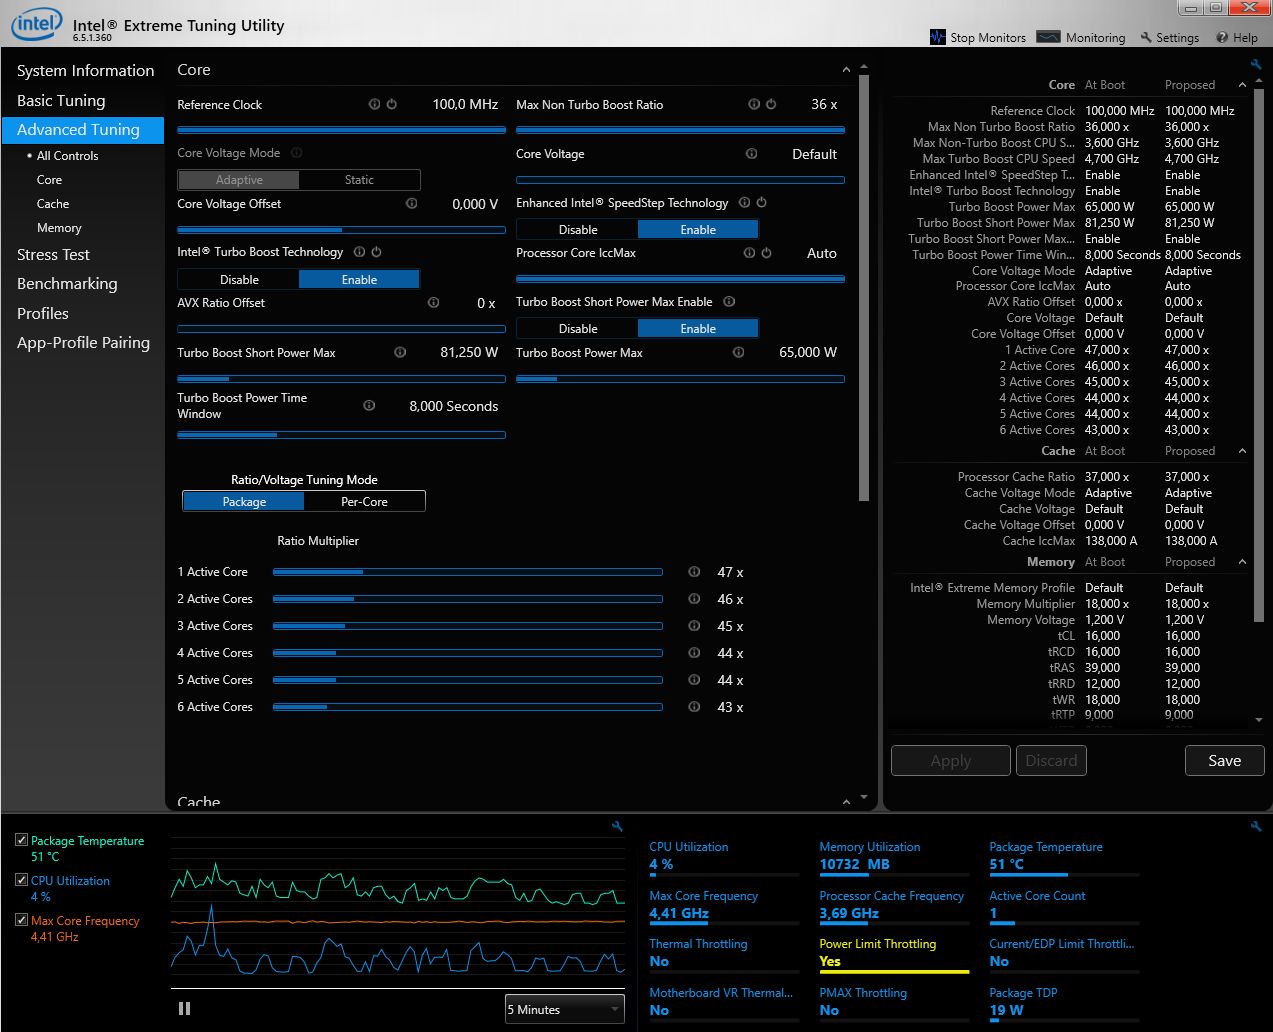The width and height of the screenshot is (1273, 1032).
Task: Pause the monitoring graph
Action: pyautogui.click(x=184, y=1009)
